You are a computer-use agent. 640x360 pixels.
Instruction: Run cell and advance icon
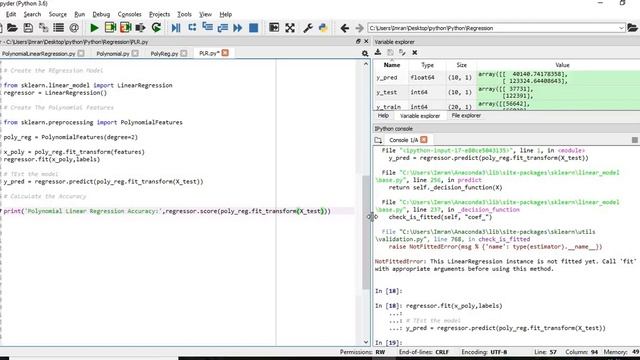point(126,28)
